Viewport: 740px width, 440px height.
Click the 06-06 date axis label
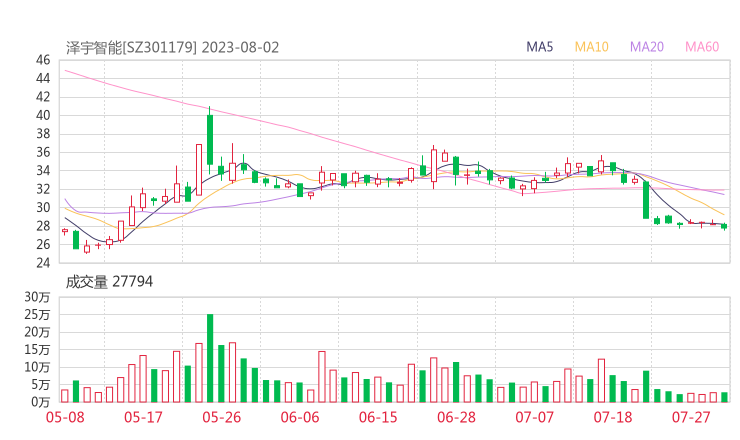pyautogui.click(x=300, y=417)
